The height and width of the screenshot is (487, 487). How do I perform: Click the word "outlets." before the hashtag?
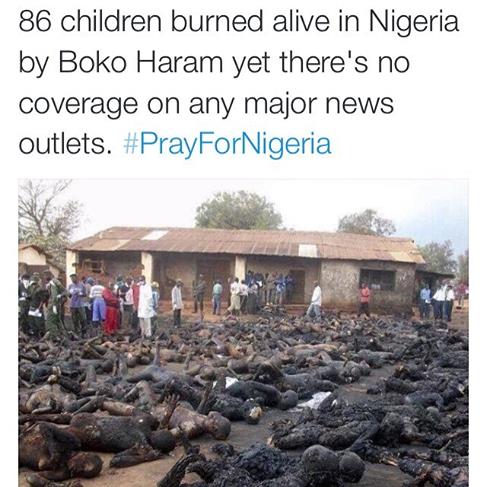[x=65, y=144]
